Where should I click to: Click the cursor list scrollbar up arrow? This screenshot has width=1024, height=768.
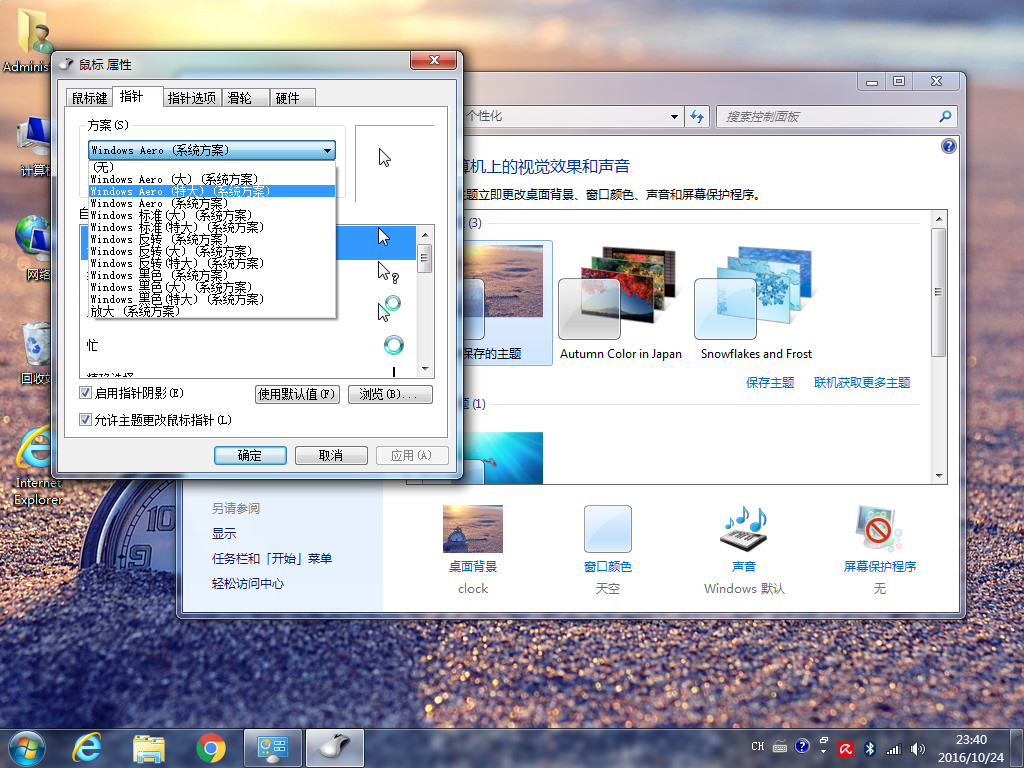425,234
